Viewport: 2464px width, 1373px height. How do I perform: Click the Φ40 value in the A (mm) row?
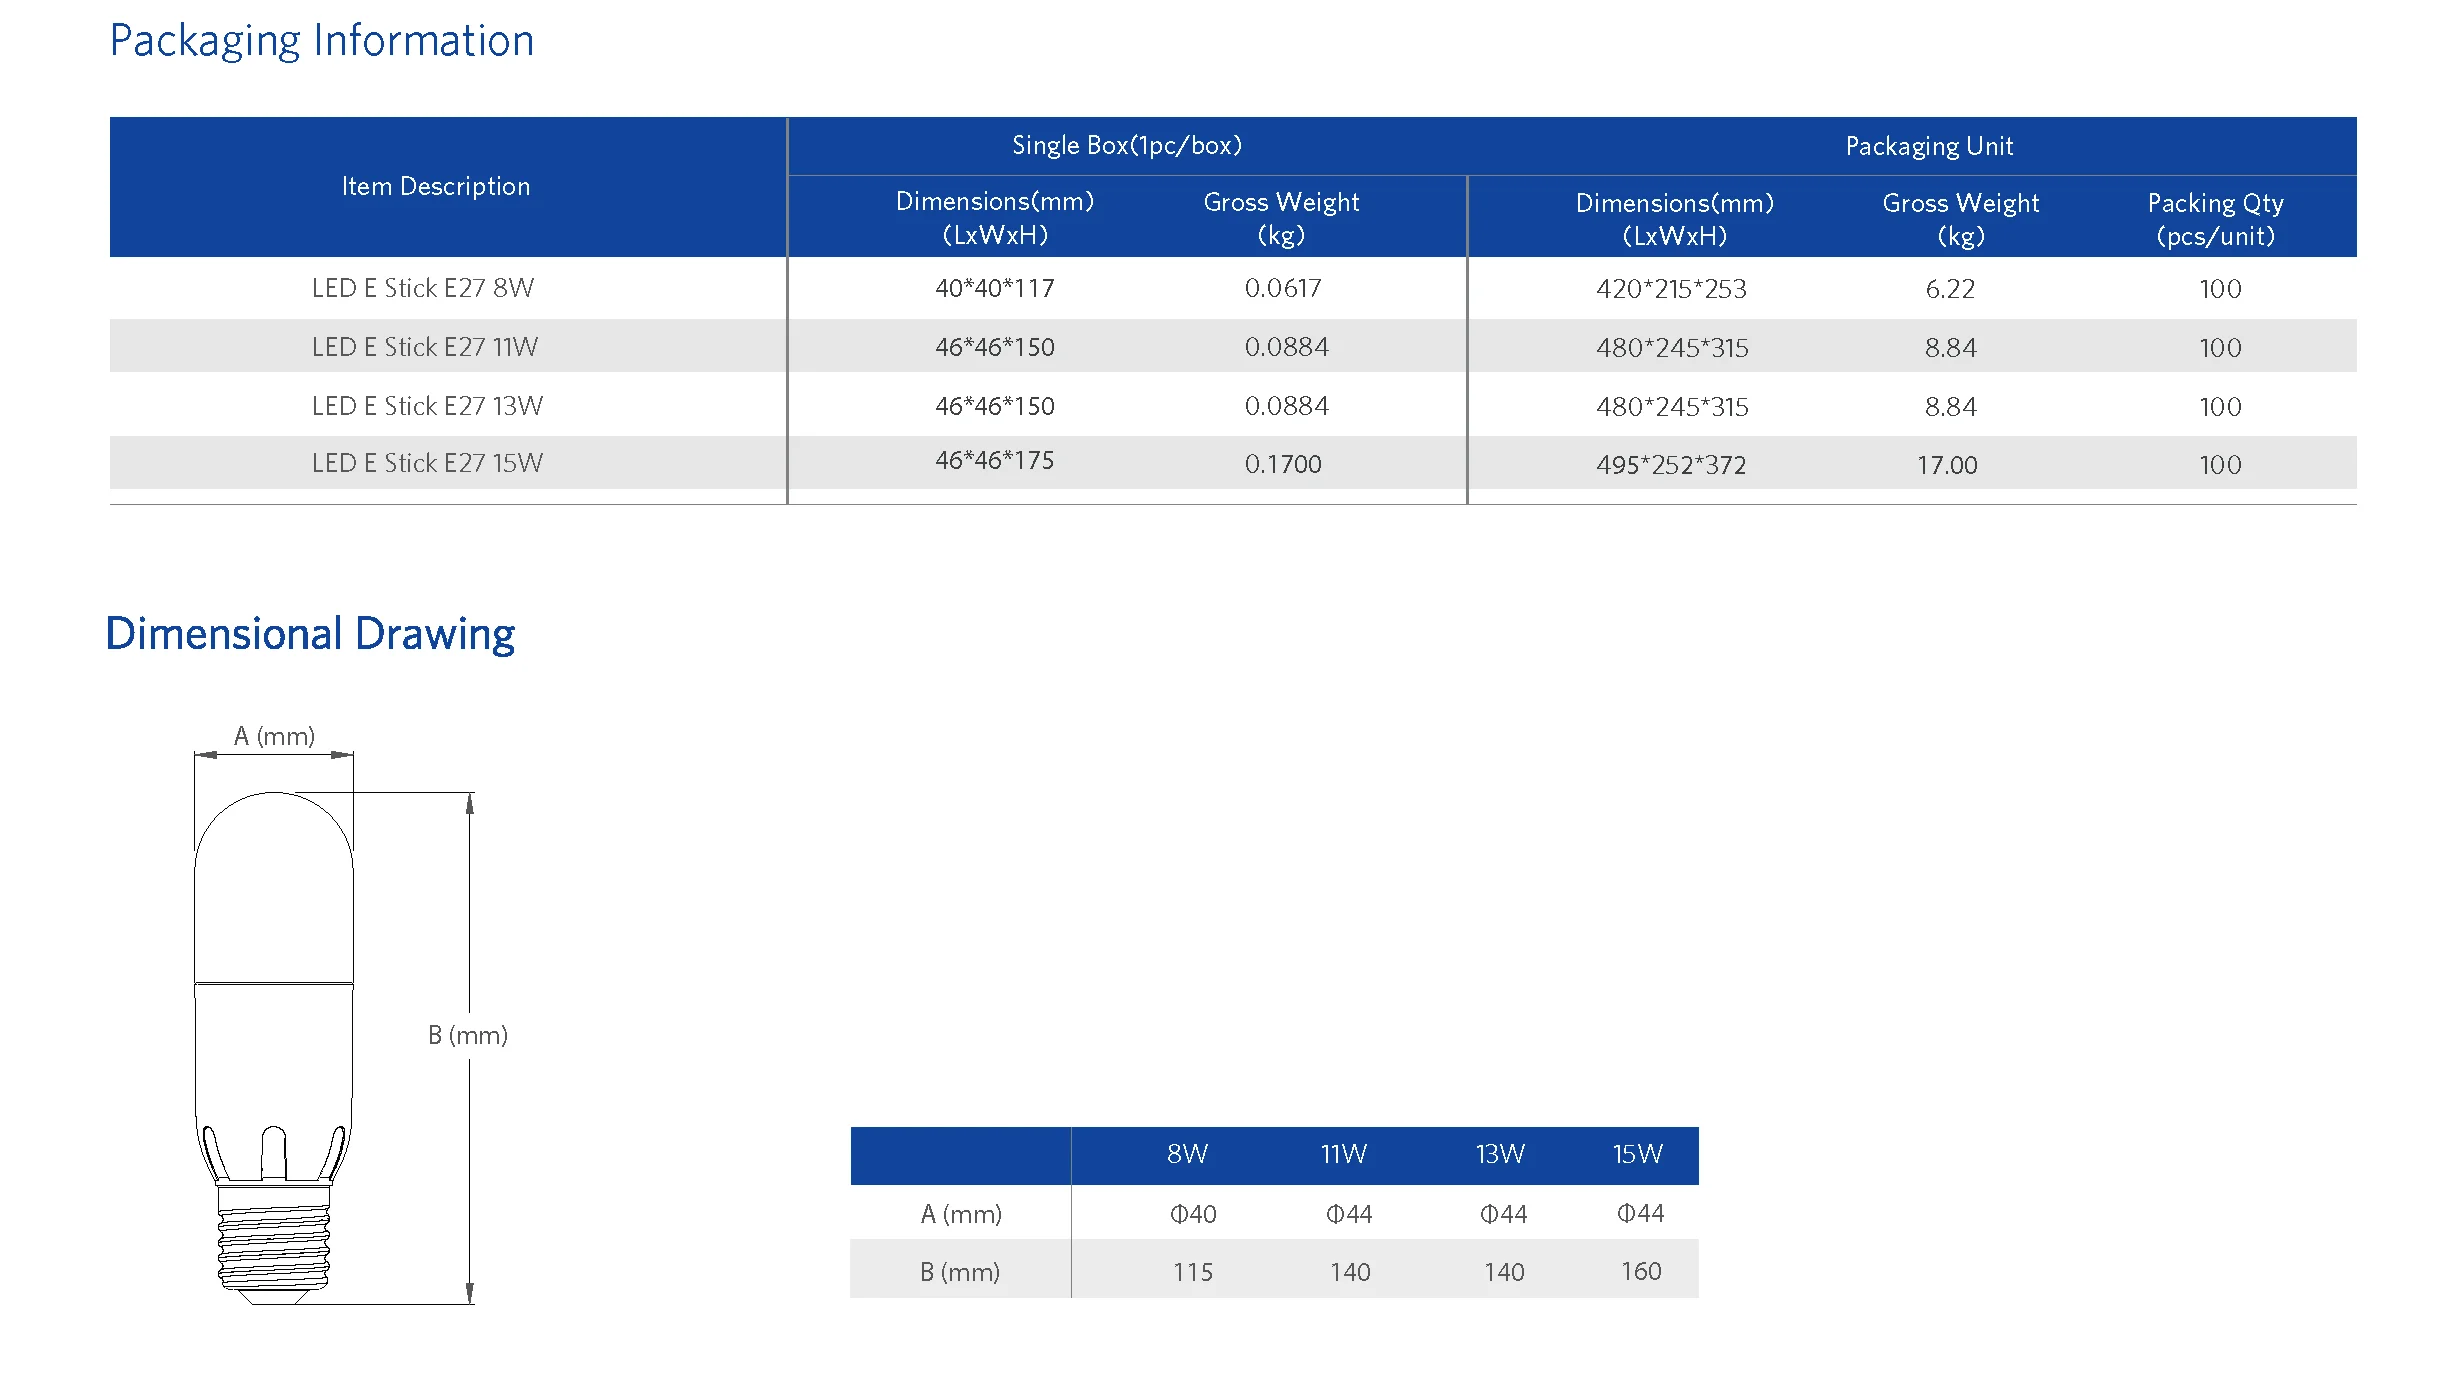tap(1192, 1214)
